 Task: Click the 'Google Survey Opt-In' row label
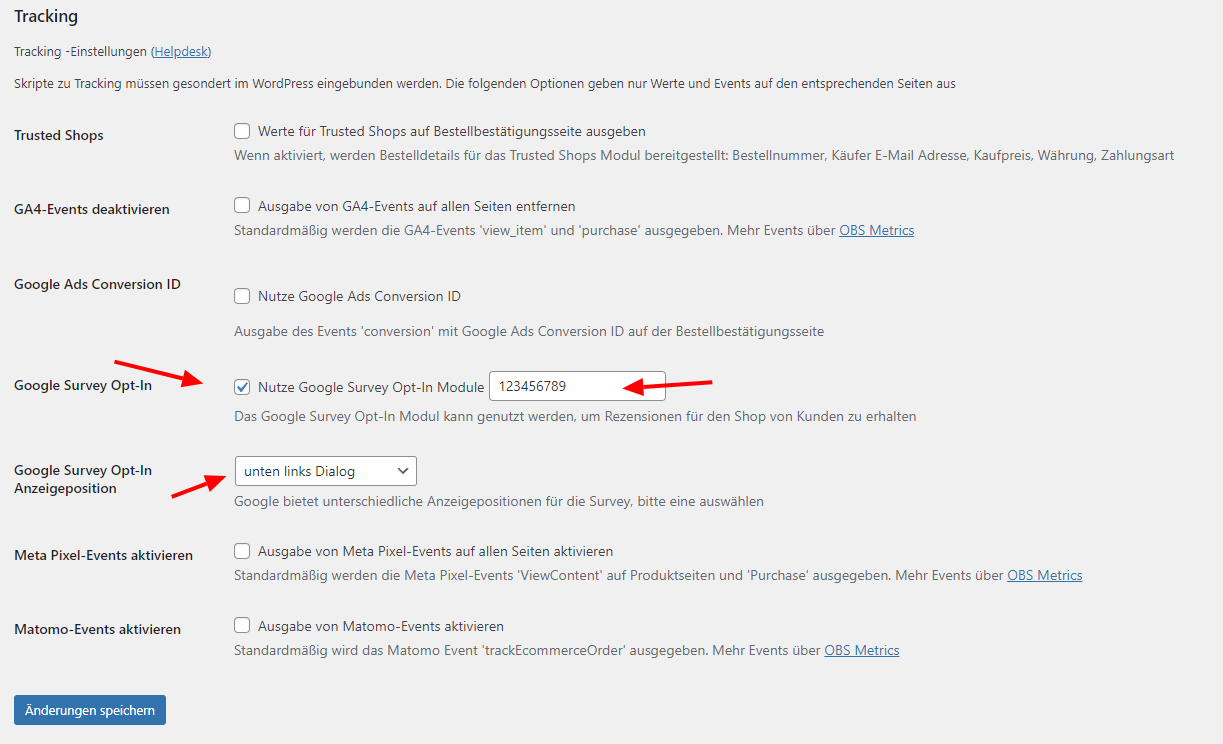click(x=83, y=385)
